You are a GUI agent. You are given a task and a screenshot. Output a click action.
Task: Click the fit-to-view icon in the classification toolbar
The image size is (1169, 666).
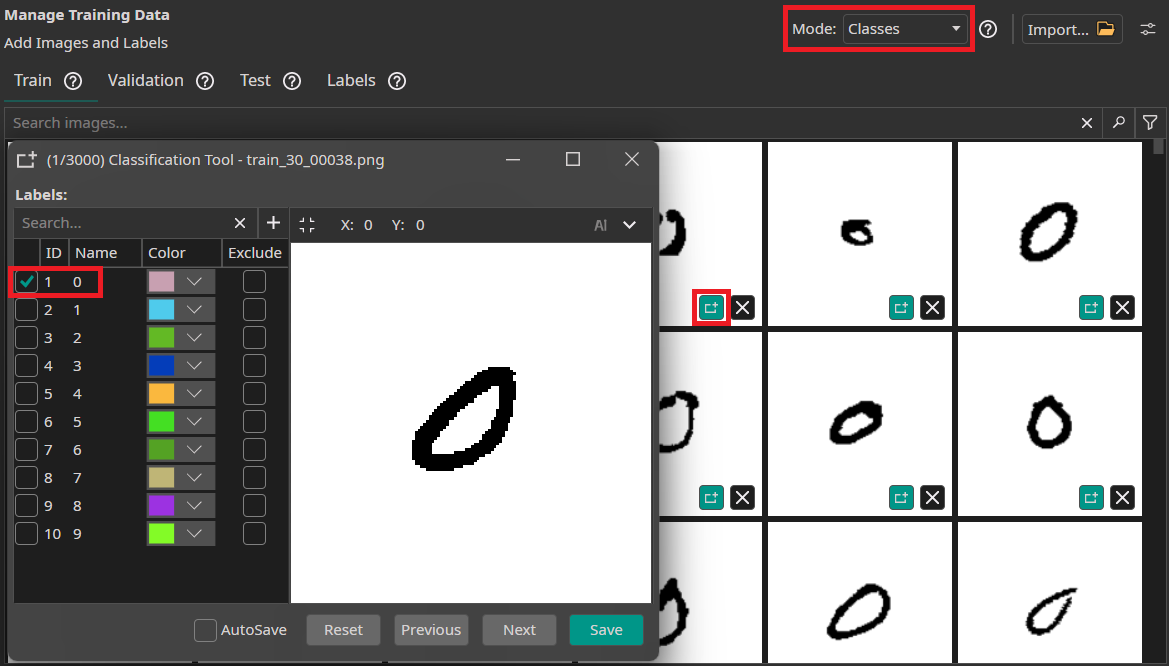(307, 225)
